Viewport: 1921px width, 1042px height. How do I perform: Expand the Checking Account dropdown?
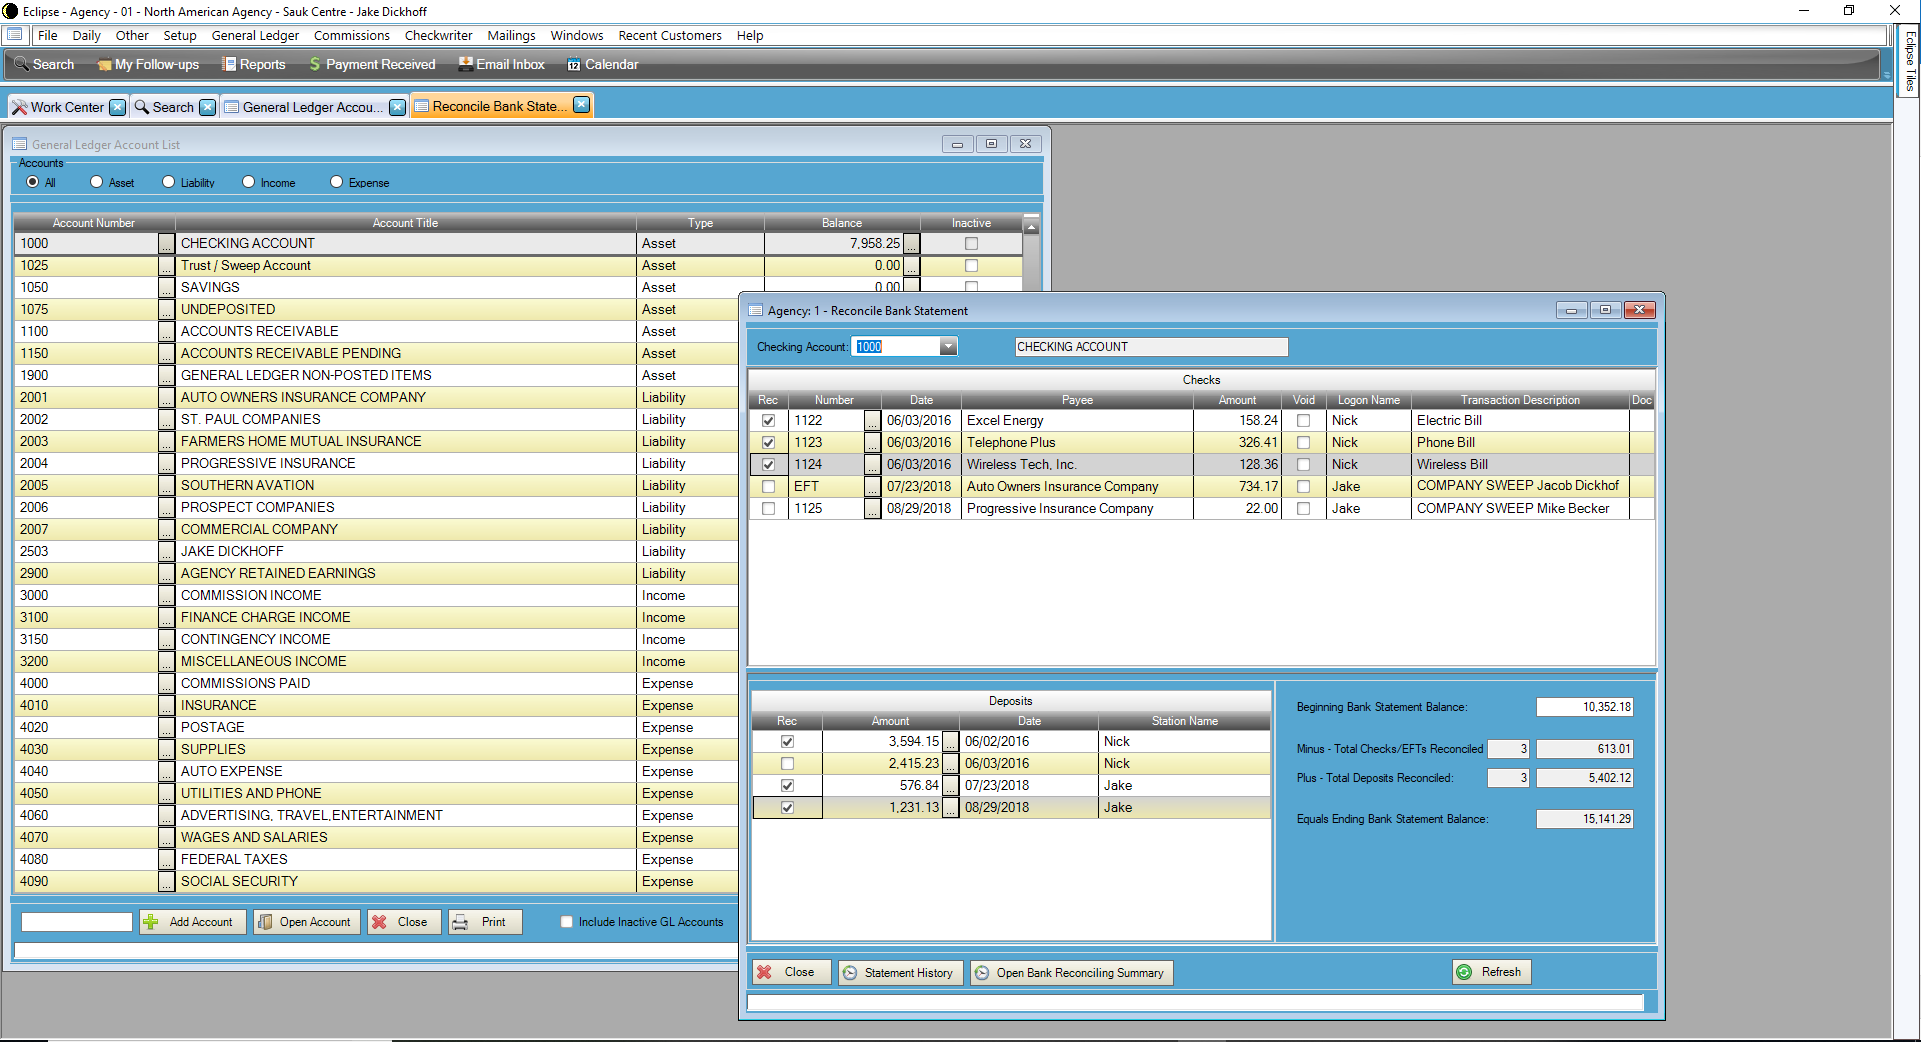pyautogui.click(x=948, y=347)
